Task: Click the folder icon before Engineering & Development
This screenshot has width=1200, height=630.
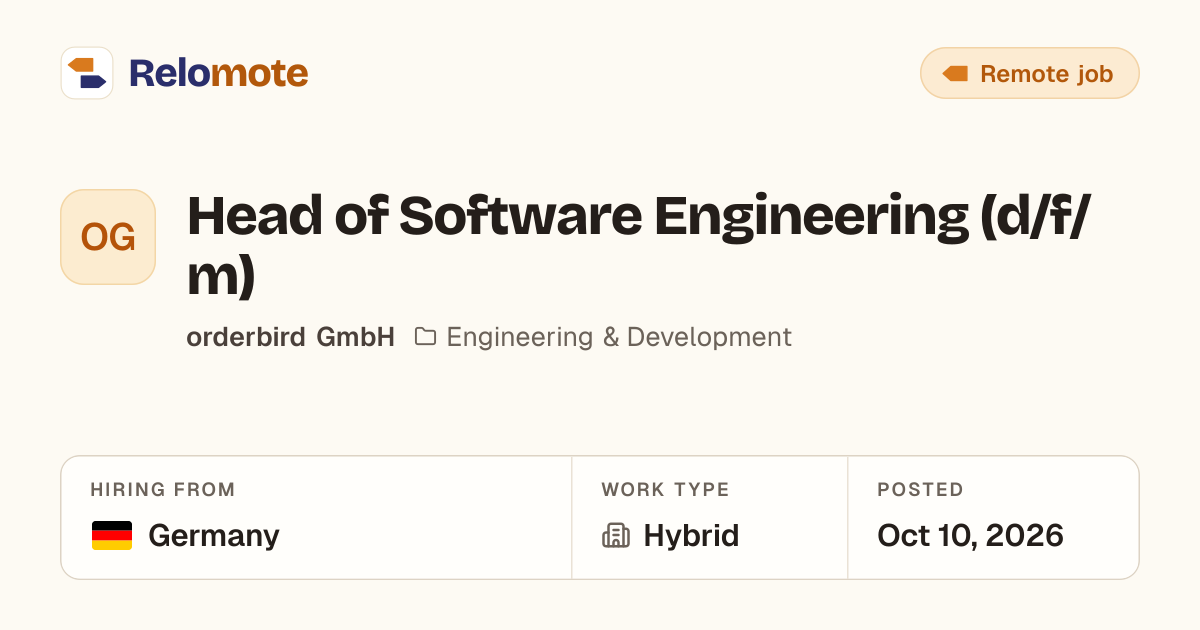Action: click(425, 337)
